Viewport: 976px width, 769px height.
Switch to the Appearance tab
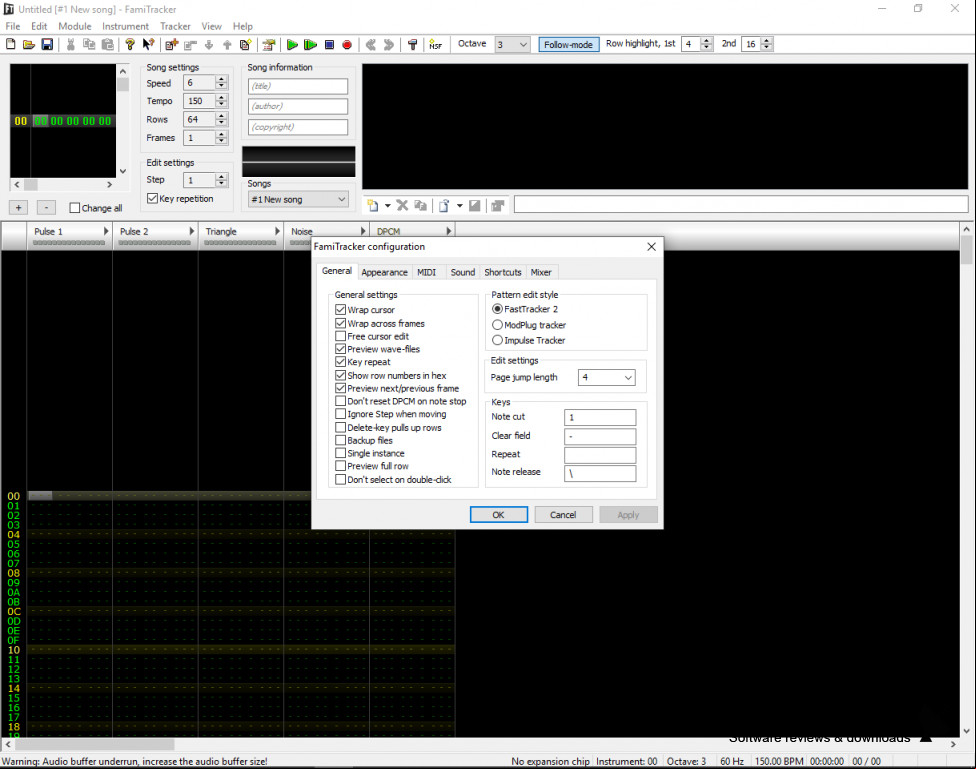[385, 272]
